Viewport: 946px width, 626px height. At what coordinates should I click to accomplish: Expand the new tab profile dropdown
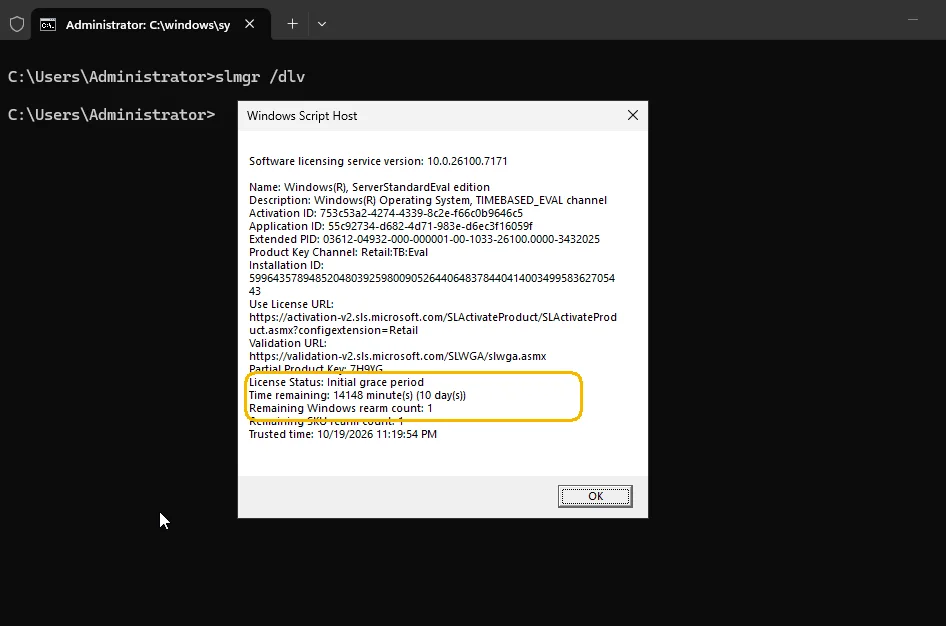[322, 24]
